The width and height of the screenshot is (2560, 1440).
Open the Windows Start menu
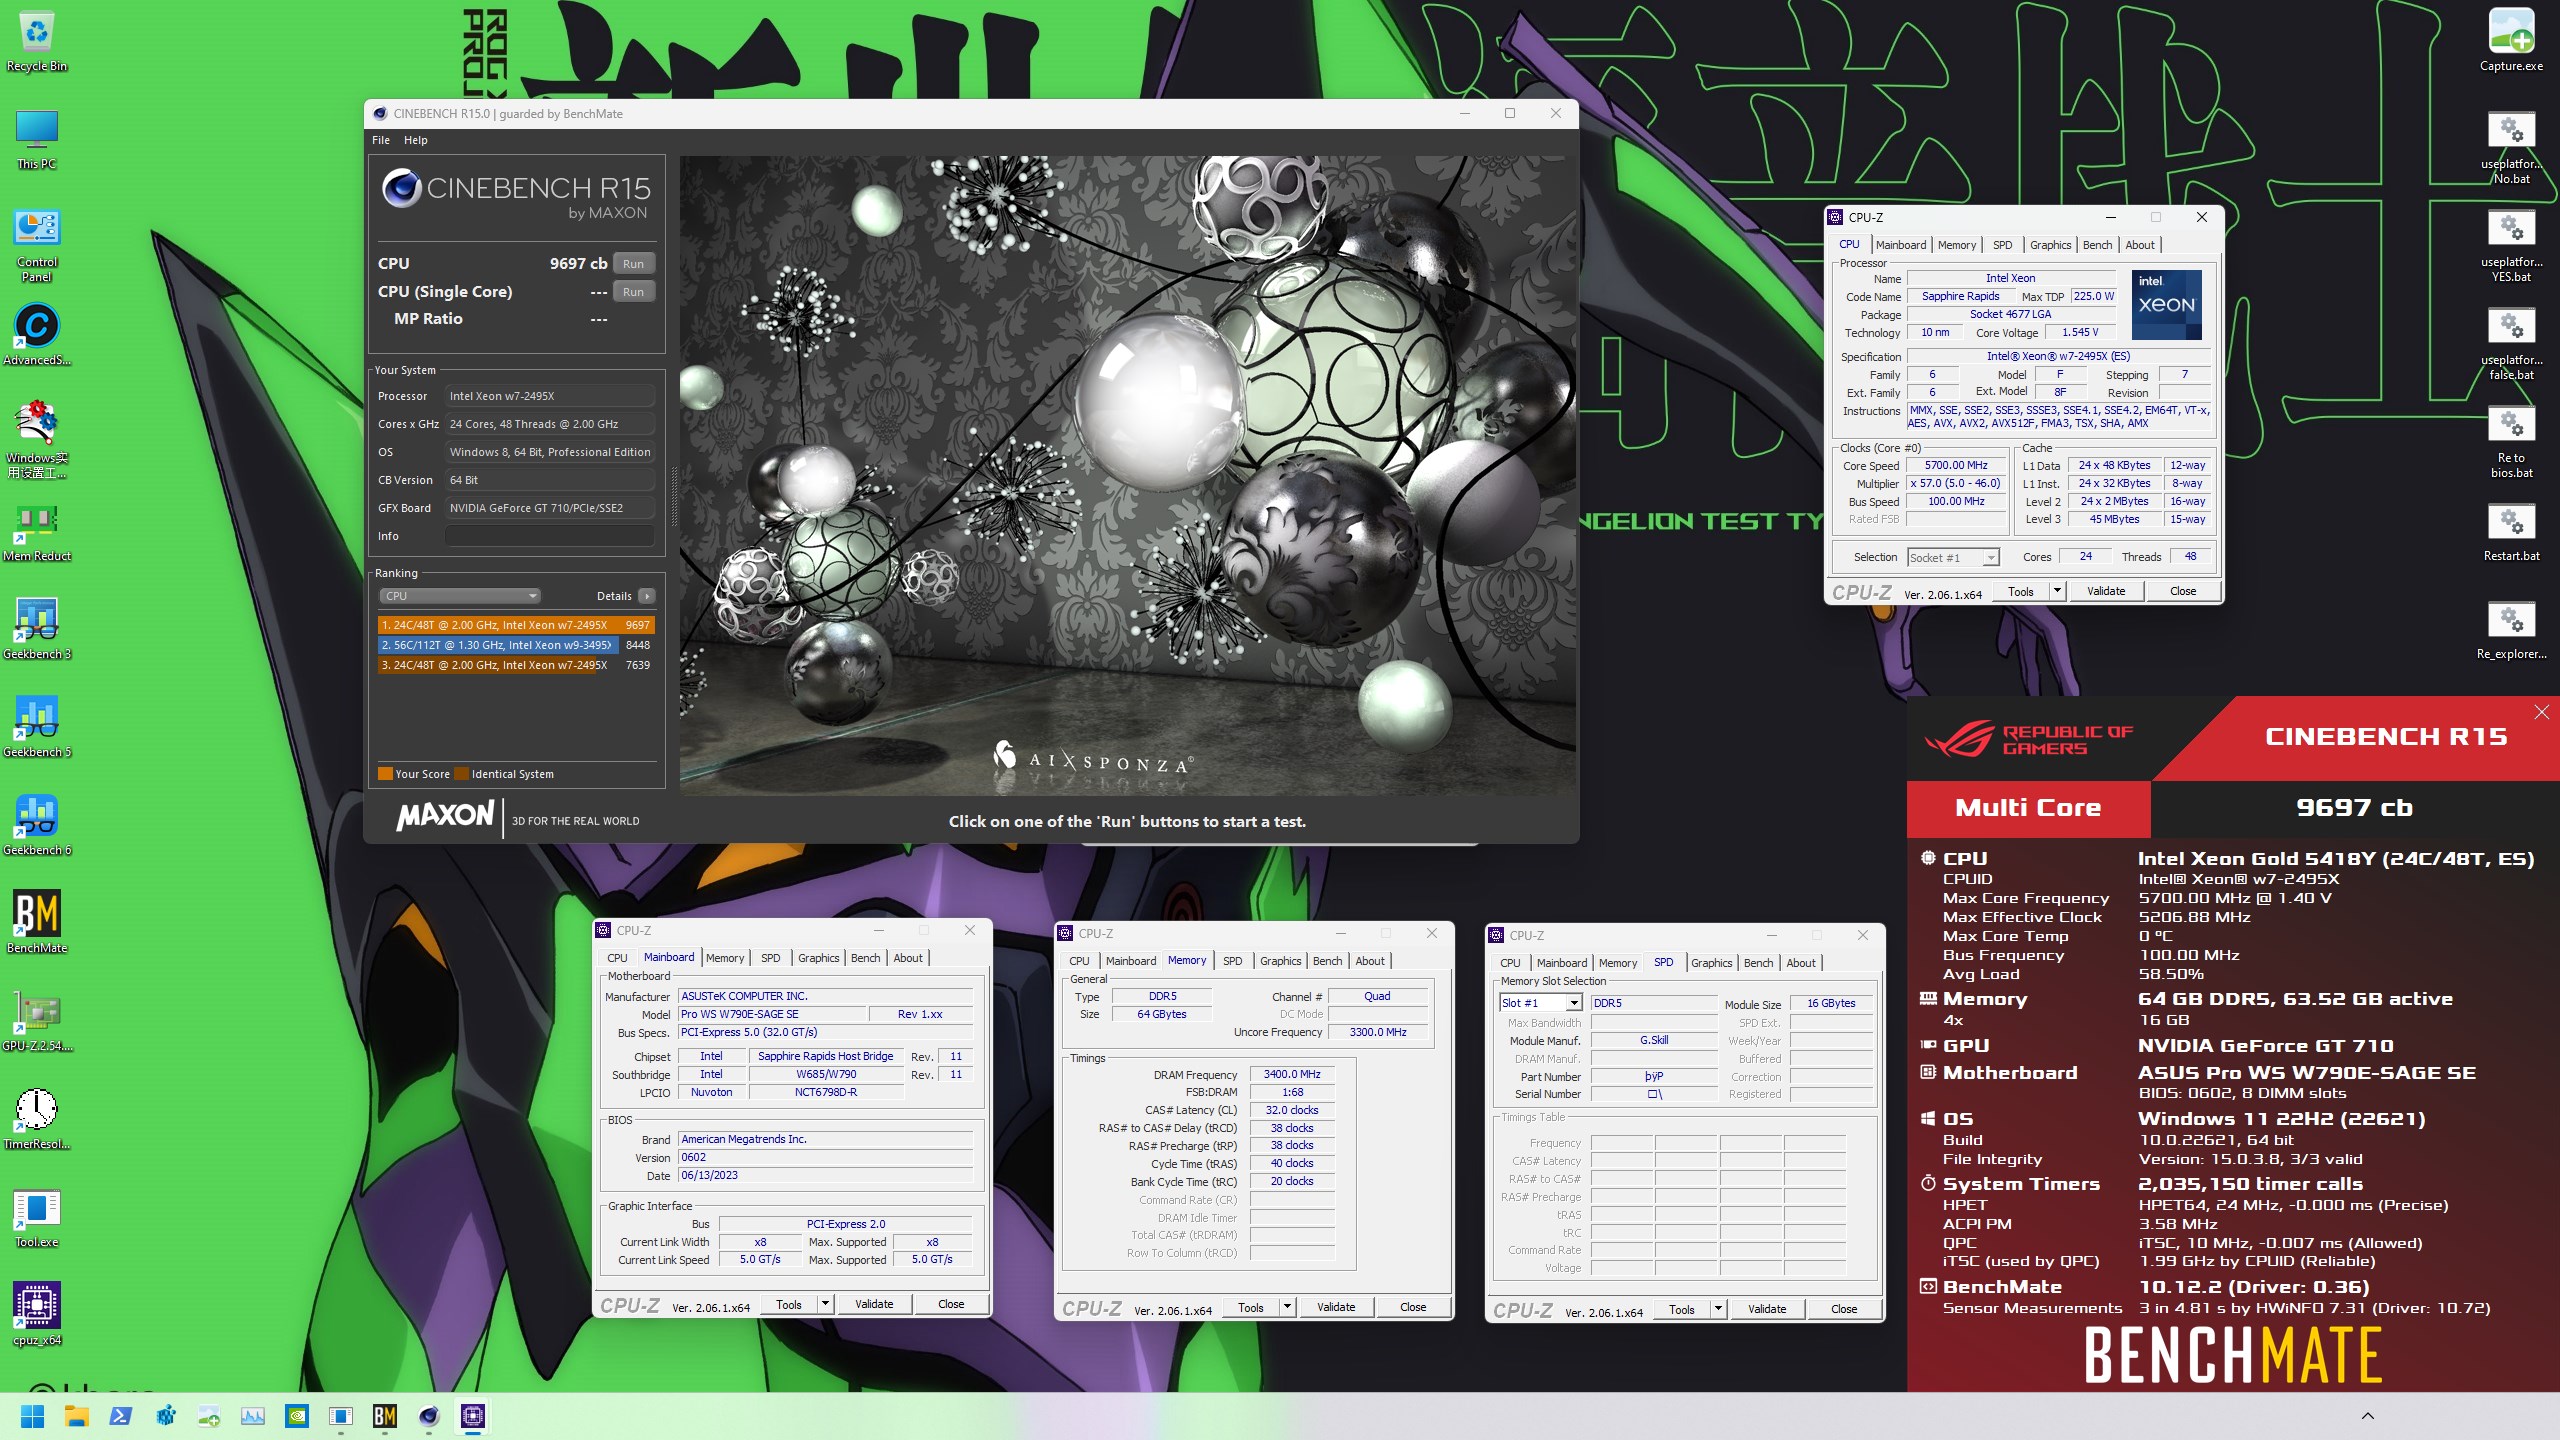click(33, 1416)
